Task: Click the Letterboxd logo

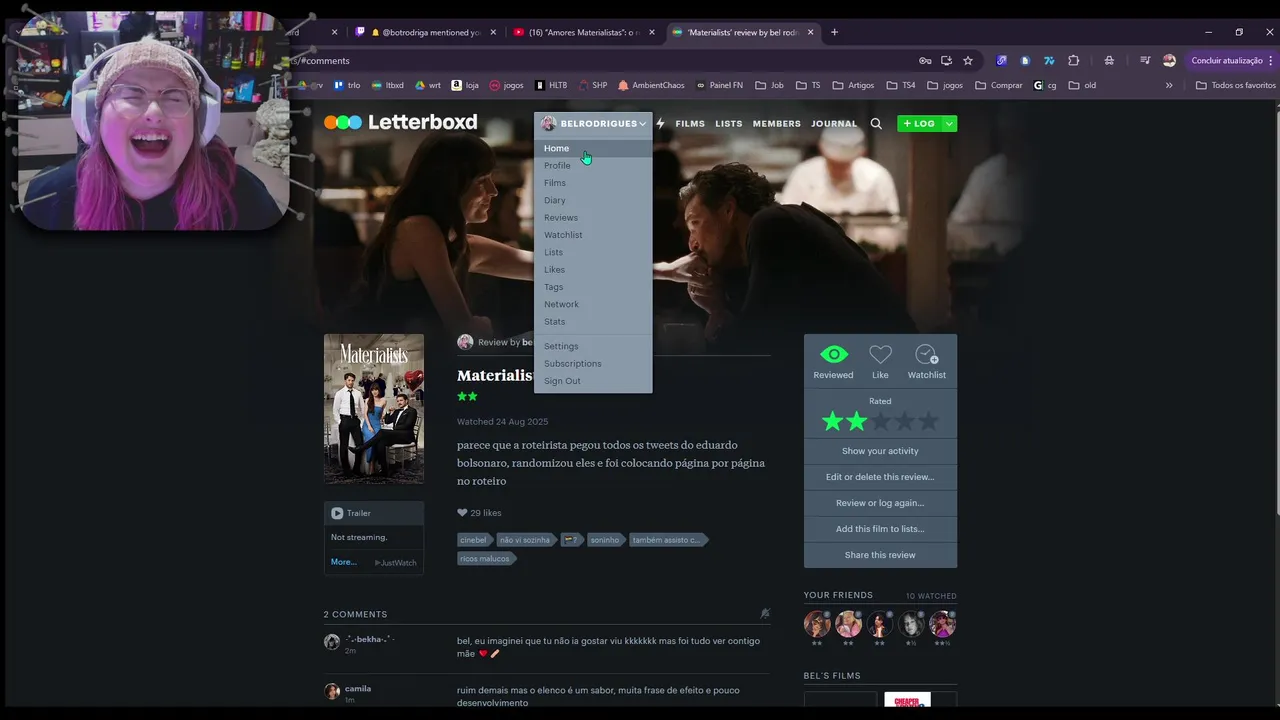Action: 400,122
